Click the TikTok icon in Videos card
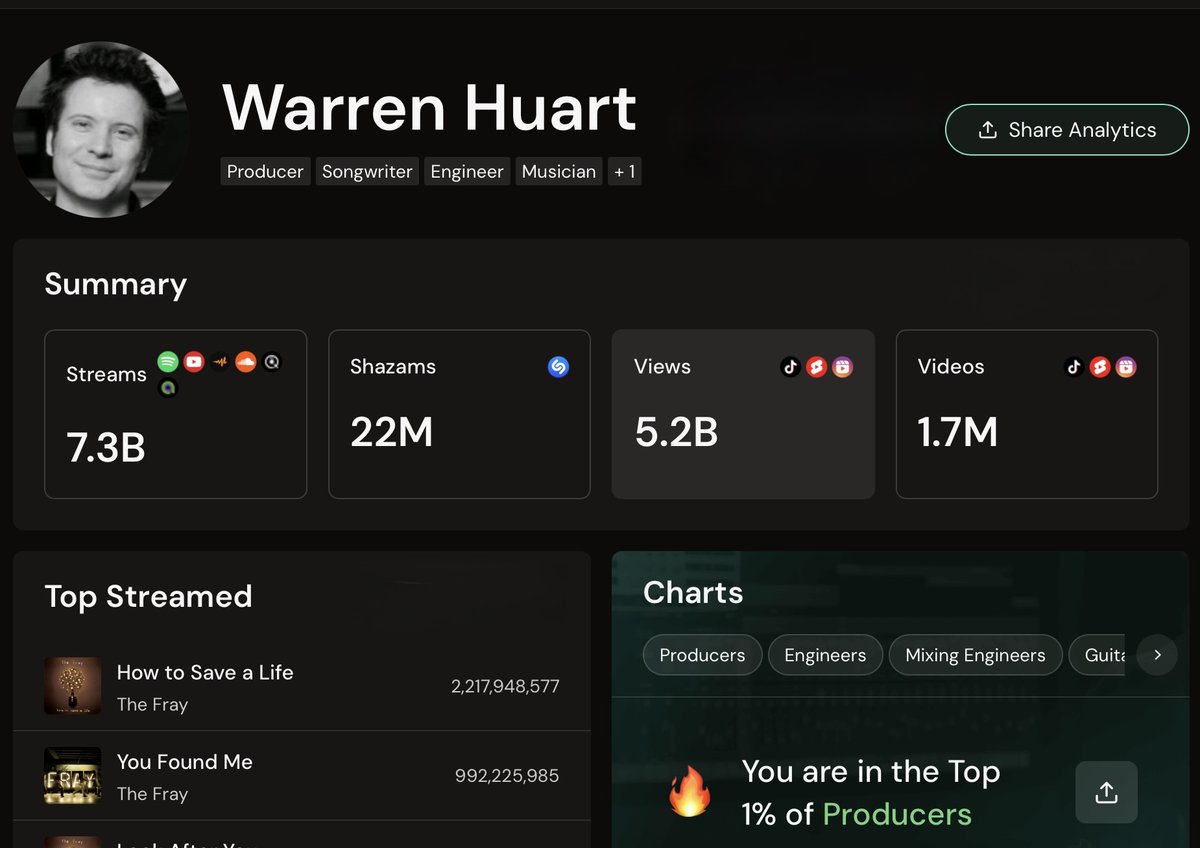The width and height of the screenshot is (1200, 848). coord(1074,367)
